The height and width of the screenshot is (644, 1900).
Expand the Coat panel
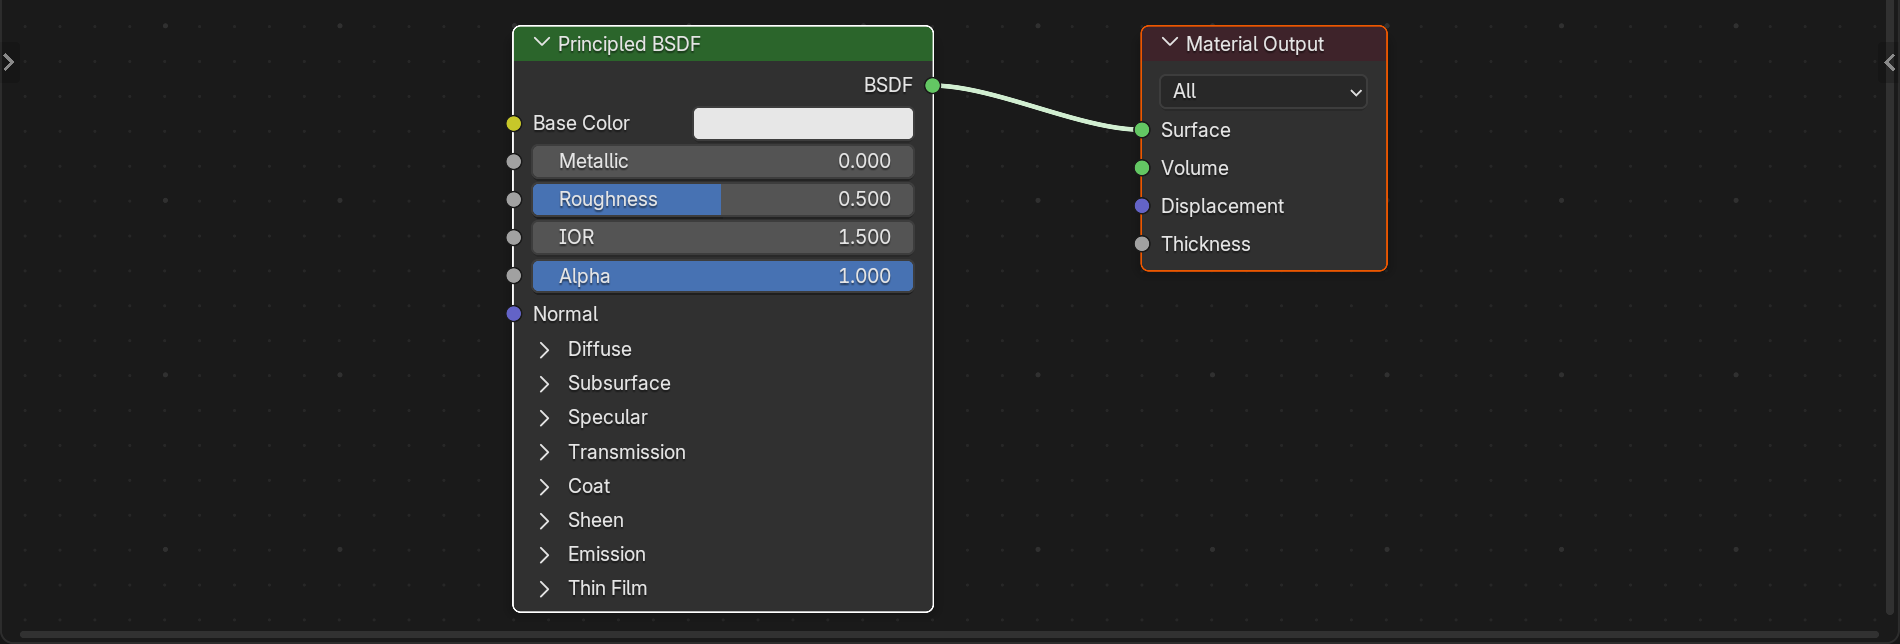pos(544,486)
